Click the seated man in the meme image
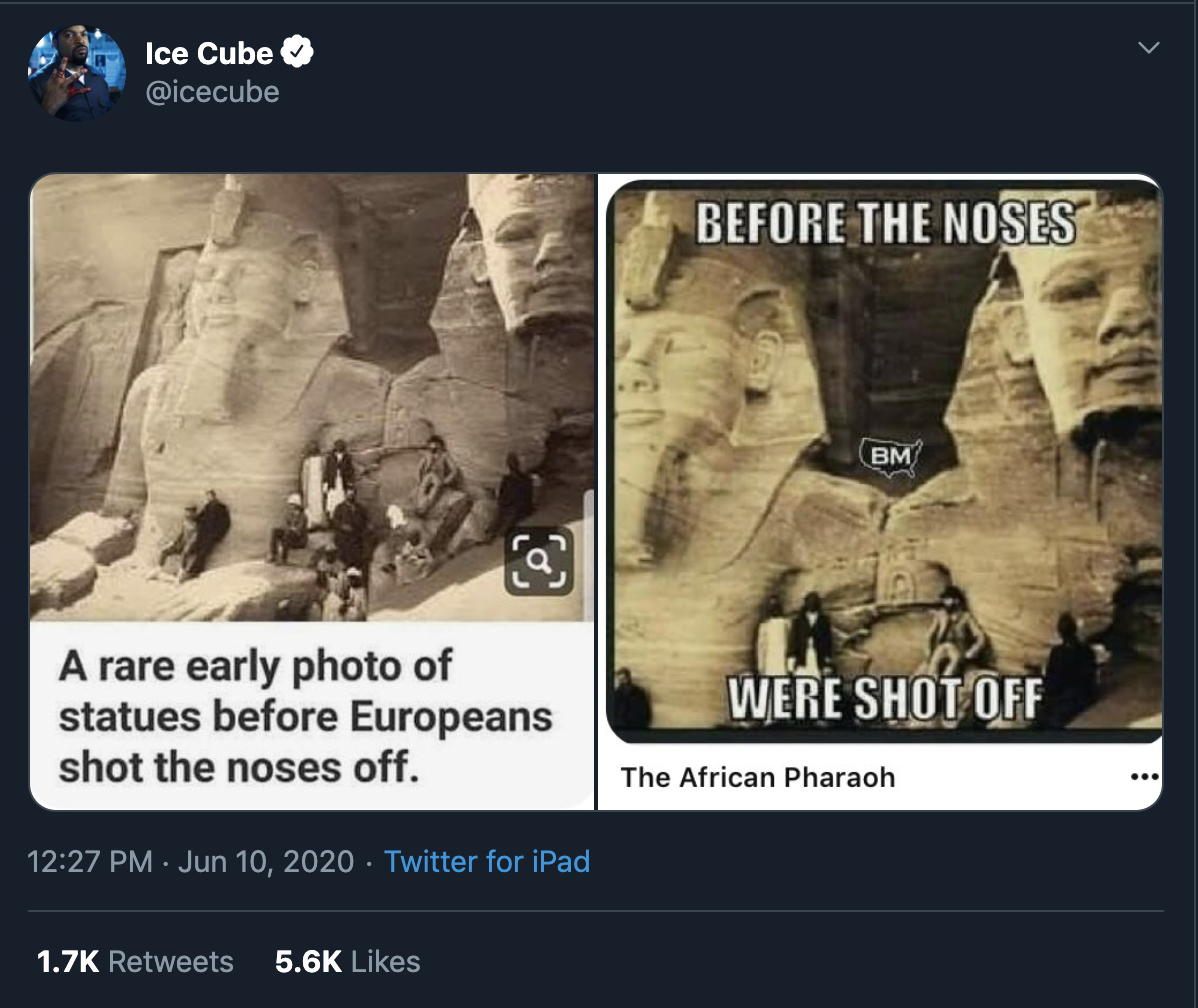This screenshot has height=1008, width=1198. pyautogui.click(x=948, y=630)
